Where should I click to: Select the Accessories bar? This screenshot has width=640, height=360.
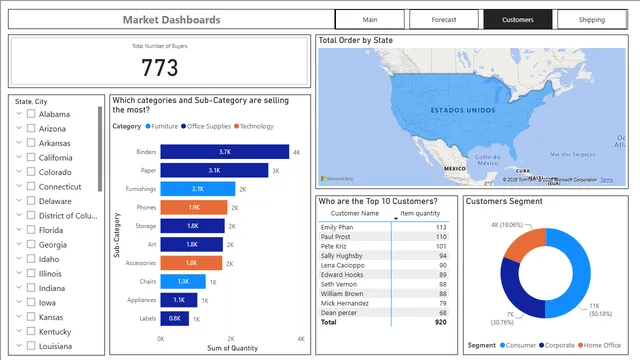click(191, 263)
